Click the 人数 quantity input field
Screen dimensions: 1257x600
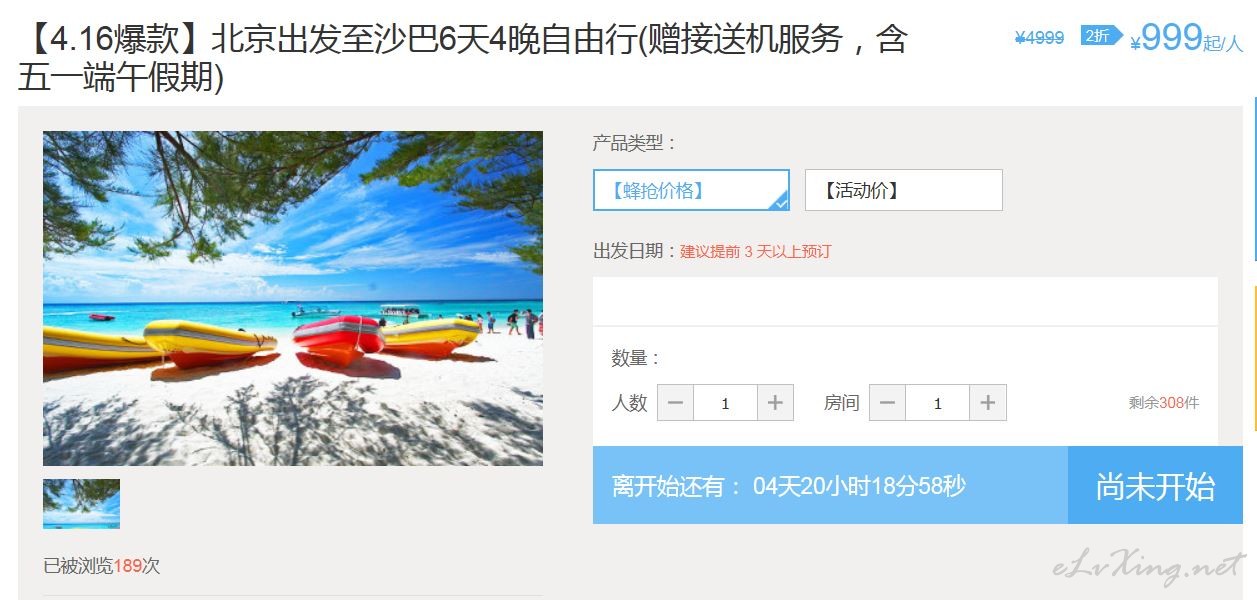pyautogui.click(x=725, y=403)
